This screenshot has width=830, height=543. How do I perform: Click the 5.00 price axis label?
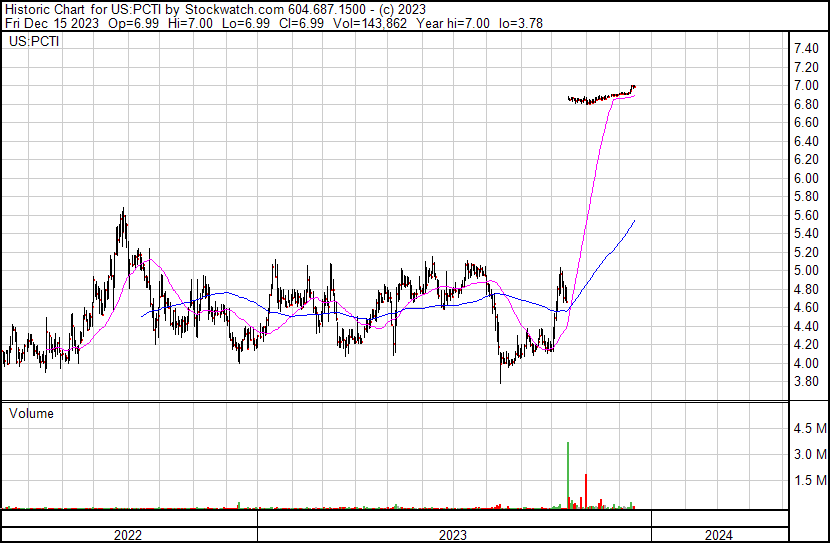coord(806,271)
